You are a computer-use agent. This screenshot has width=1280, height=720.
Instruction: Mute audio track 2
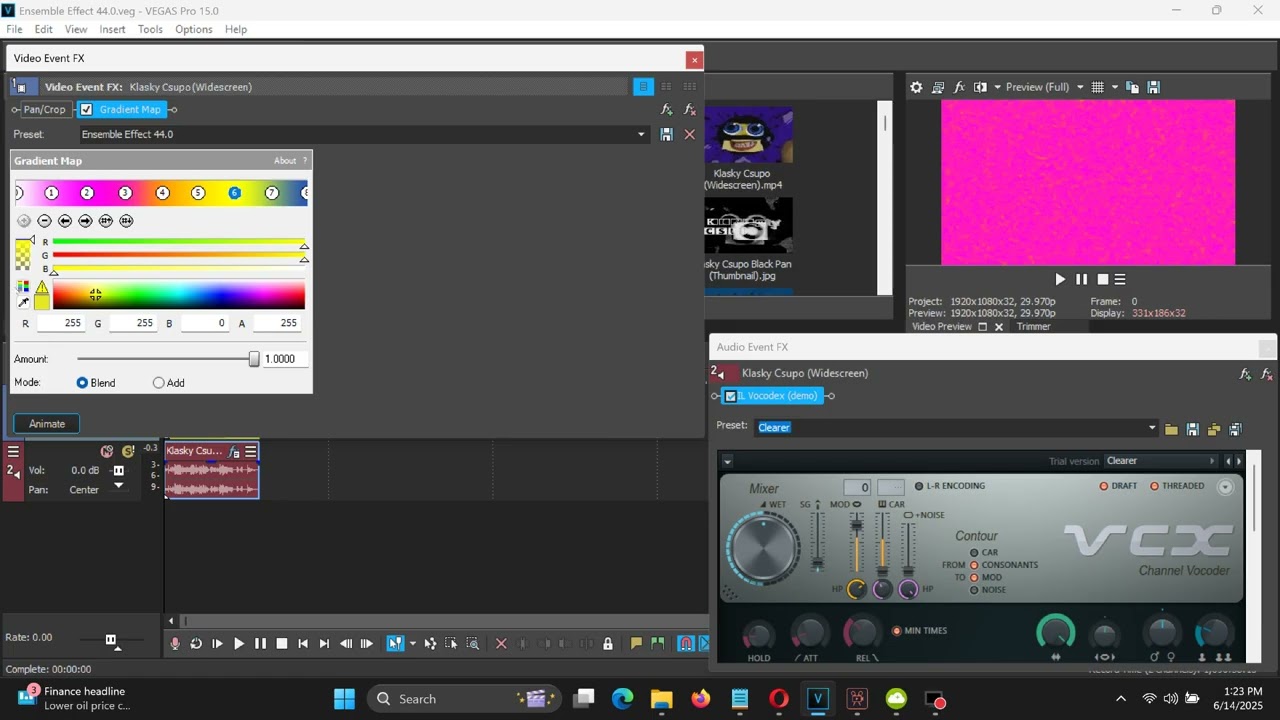(107, 452)
